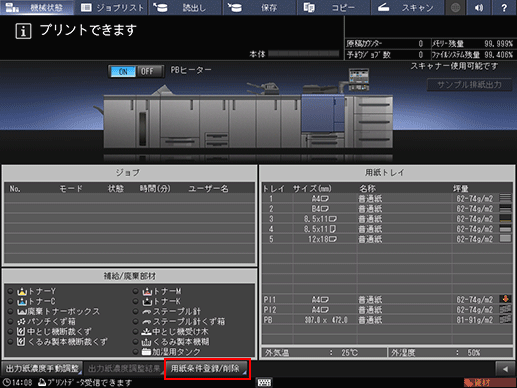Viewport: 517px width, 388px height.
Task: Click the printer data receive icon
Action: pyautogui.click(x=42, y=382)
